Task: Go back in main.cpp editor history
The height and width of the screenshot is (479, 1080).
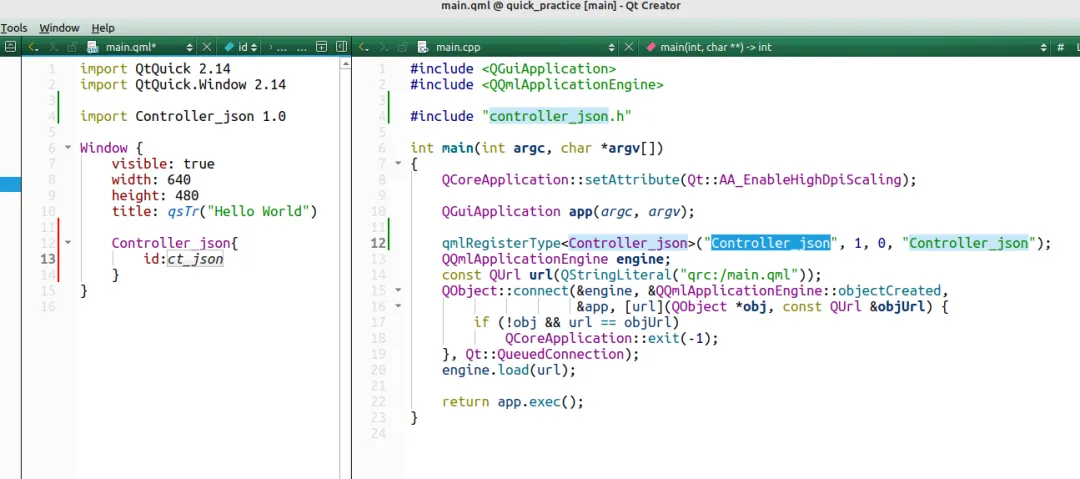Action: click(364, 48)
